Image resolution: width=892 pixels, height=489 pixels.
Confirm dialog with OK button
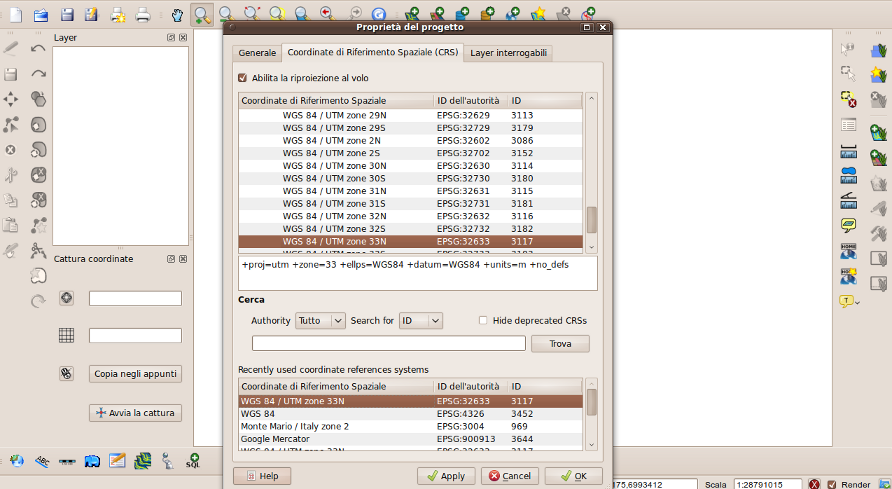point(573,476)
